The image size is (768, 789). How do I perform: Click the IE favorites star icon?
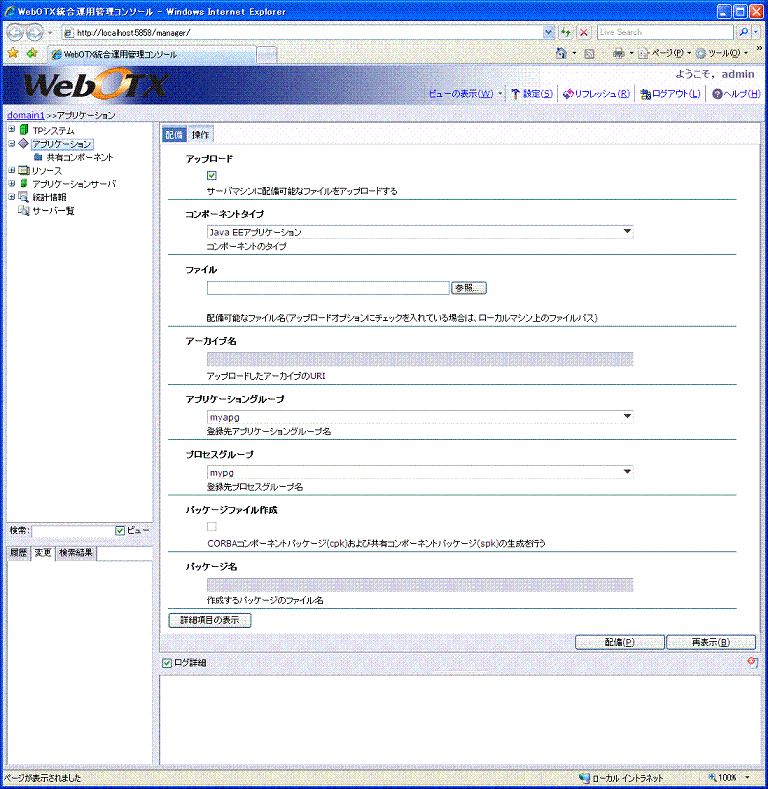[x=12, y=53]
